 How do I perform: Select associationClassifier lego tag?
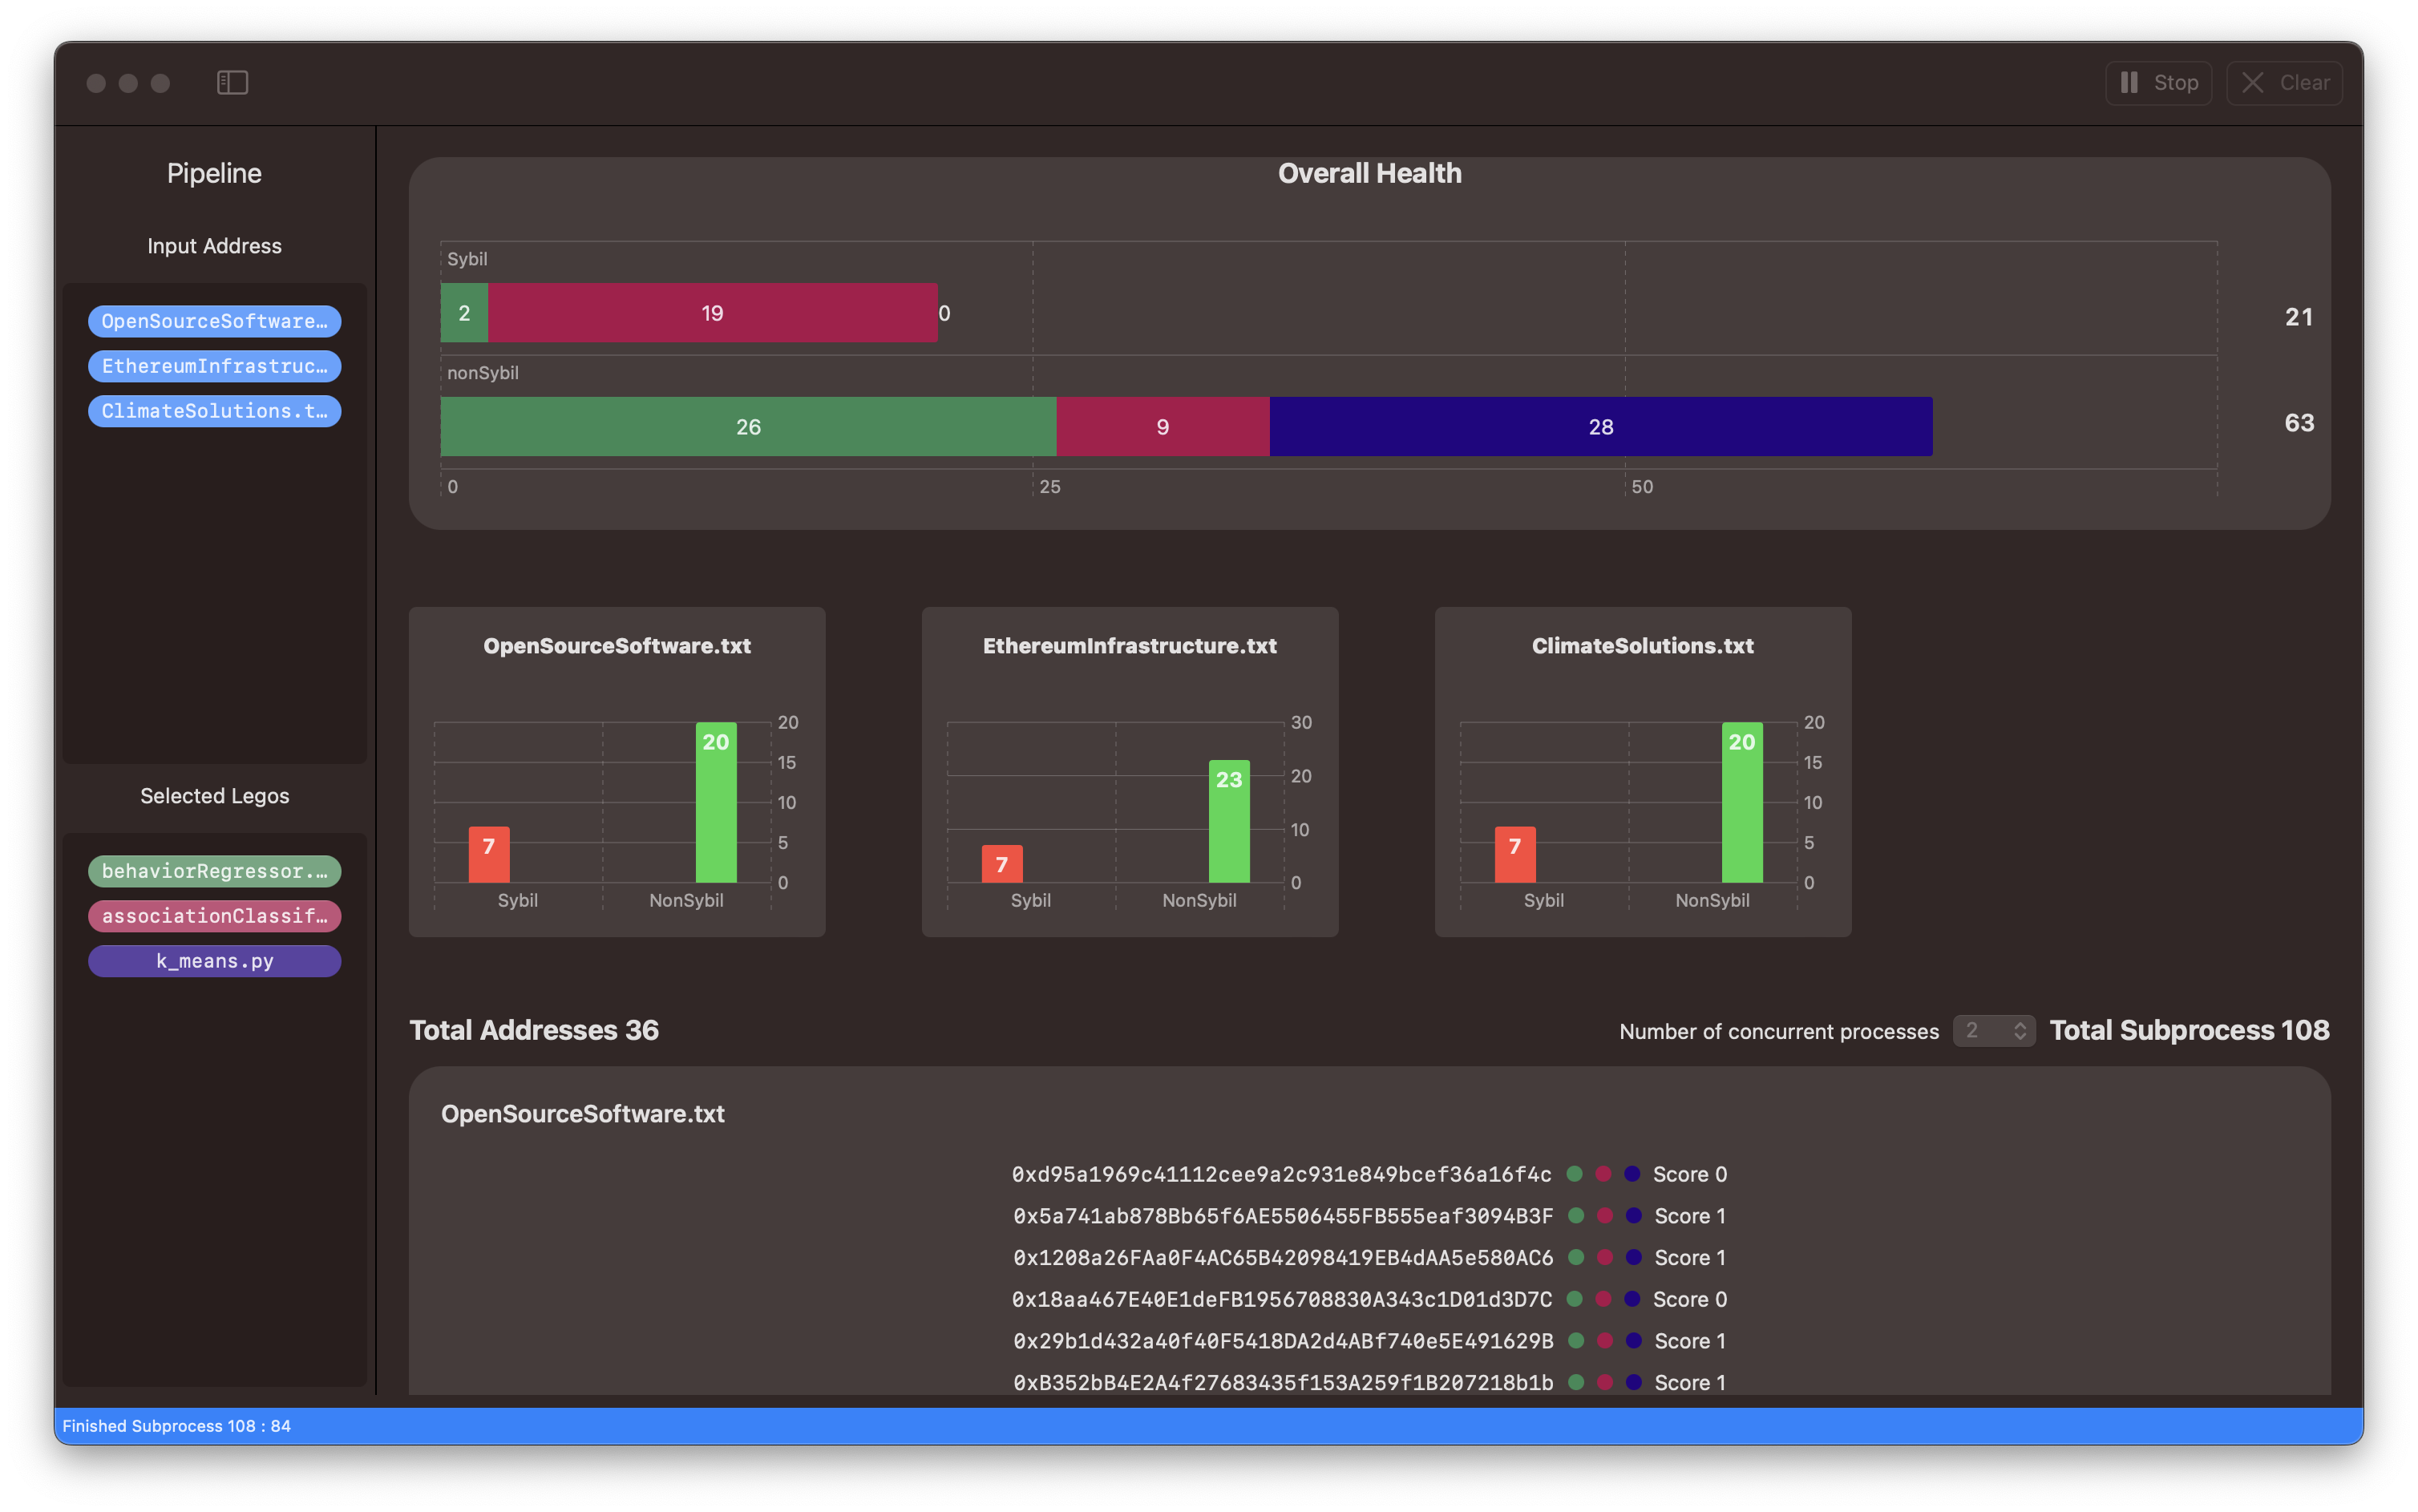(x=214, y=916)
